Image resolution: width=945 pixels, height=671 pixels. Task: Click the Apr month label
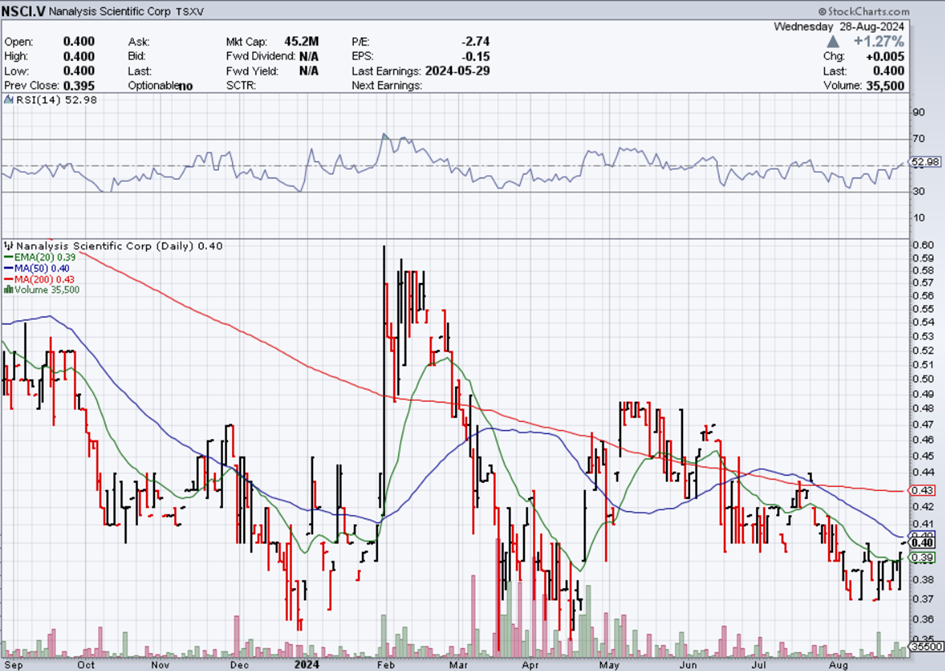[x=530, y=665]
